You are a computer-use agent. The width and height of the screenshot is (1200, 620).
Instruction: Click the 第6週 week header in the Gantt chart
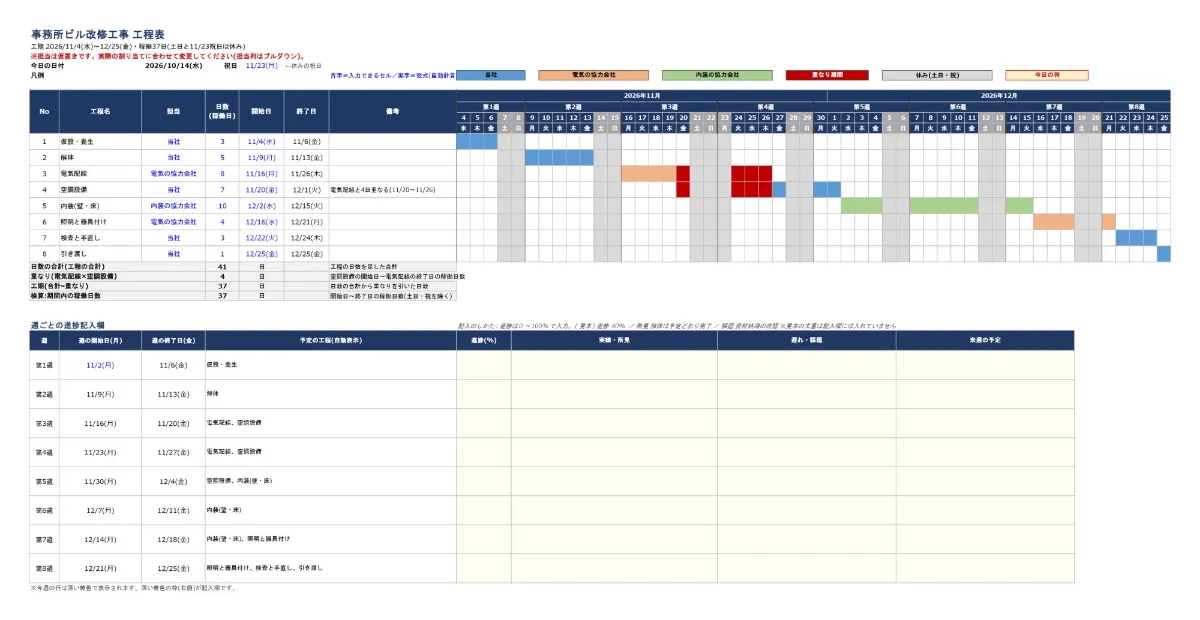[x=957, y=106]
